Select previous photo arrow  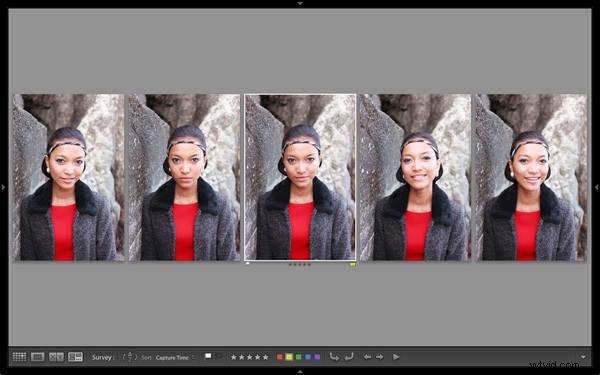pos(367,357)
